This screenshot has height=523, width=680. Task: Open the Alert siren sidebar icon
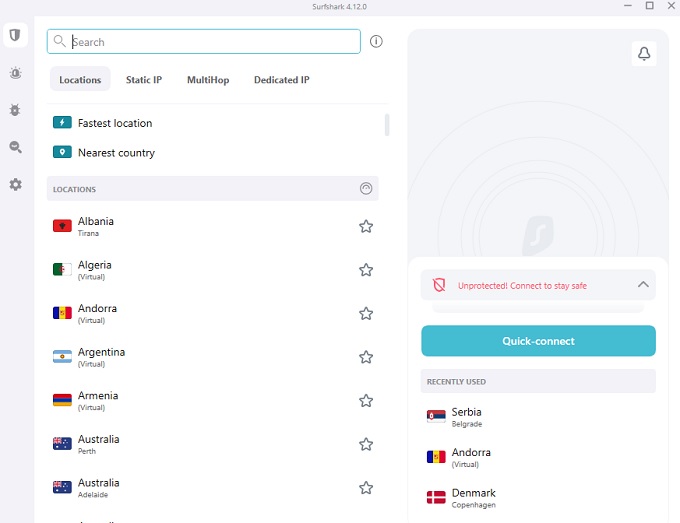[15, 73]
